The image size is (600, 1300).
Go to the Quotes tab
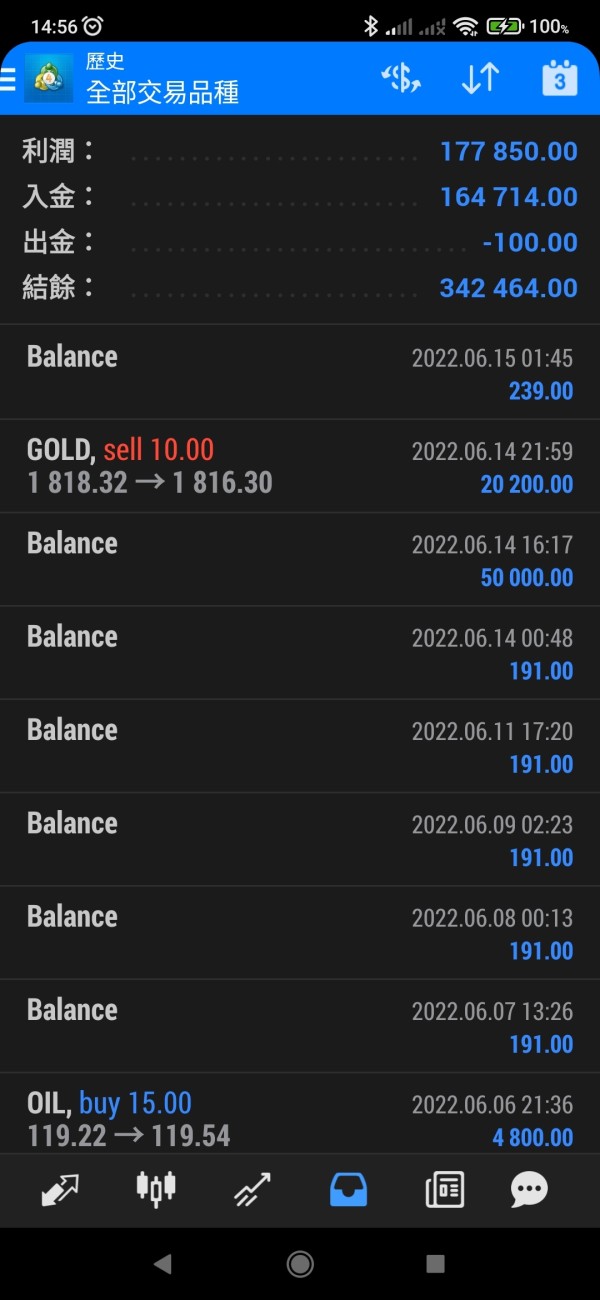[x=61, y=1189]
